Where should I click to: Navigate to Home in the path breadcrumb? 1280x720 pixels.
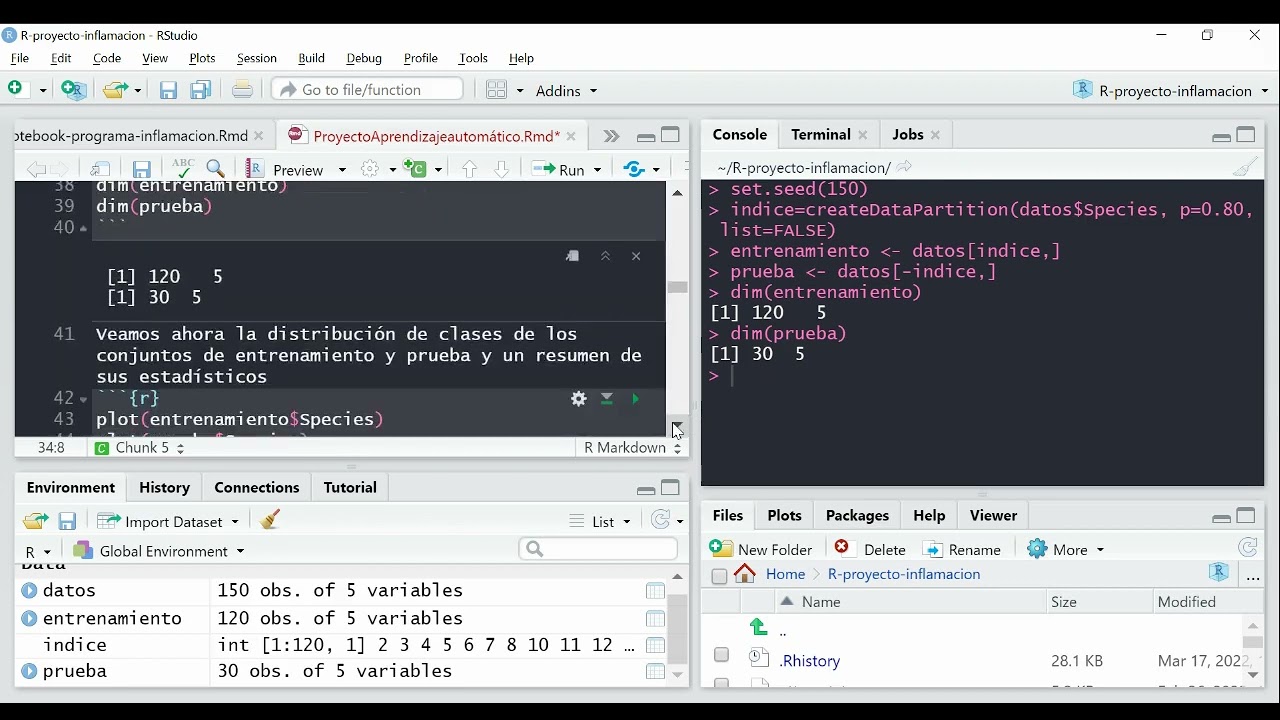[x=784, y=574]
